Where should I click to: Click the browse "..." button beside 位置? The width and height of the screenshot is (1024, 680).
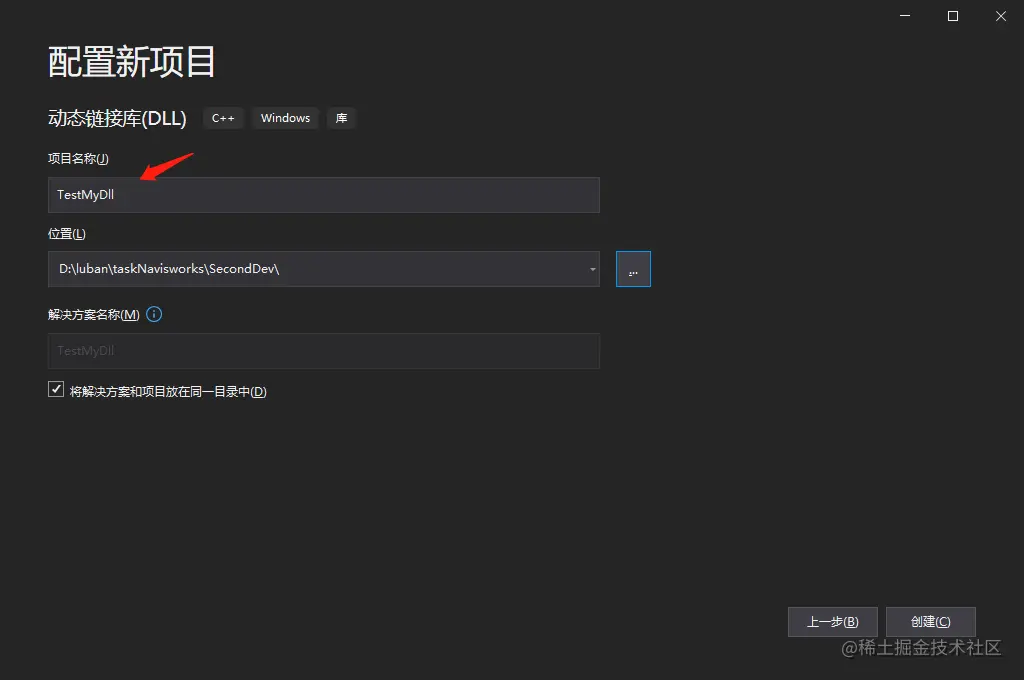pyautogui.click(x=632, y=268)
